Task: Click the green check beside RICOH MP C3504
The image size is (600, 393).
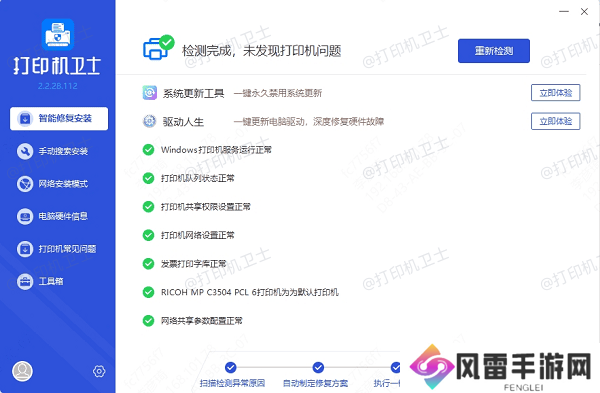Action: [x=148, y=292]
